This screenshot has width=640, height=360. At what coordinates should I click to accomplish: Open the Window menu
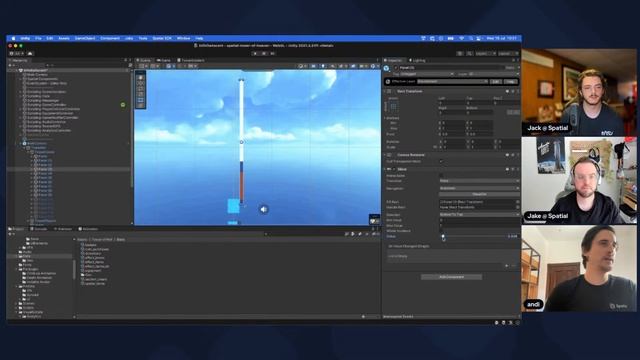(183, 38)
